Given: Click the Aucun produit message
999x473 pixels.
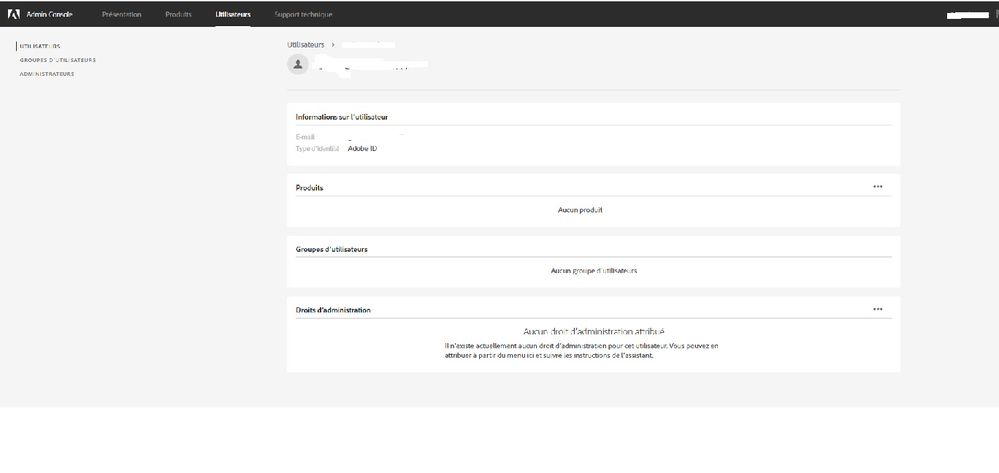Looking at the screenshot, I should pos(580,210).
